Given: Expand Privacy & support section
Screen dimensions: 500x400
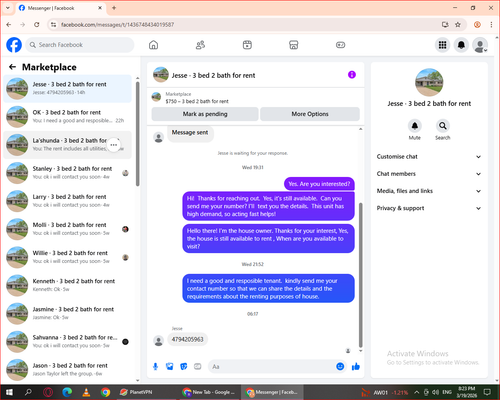Looking at the screenshot, I should point(429,208).
